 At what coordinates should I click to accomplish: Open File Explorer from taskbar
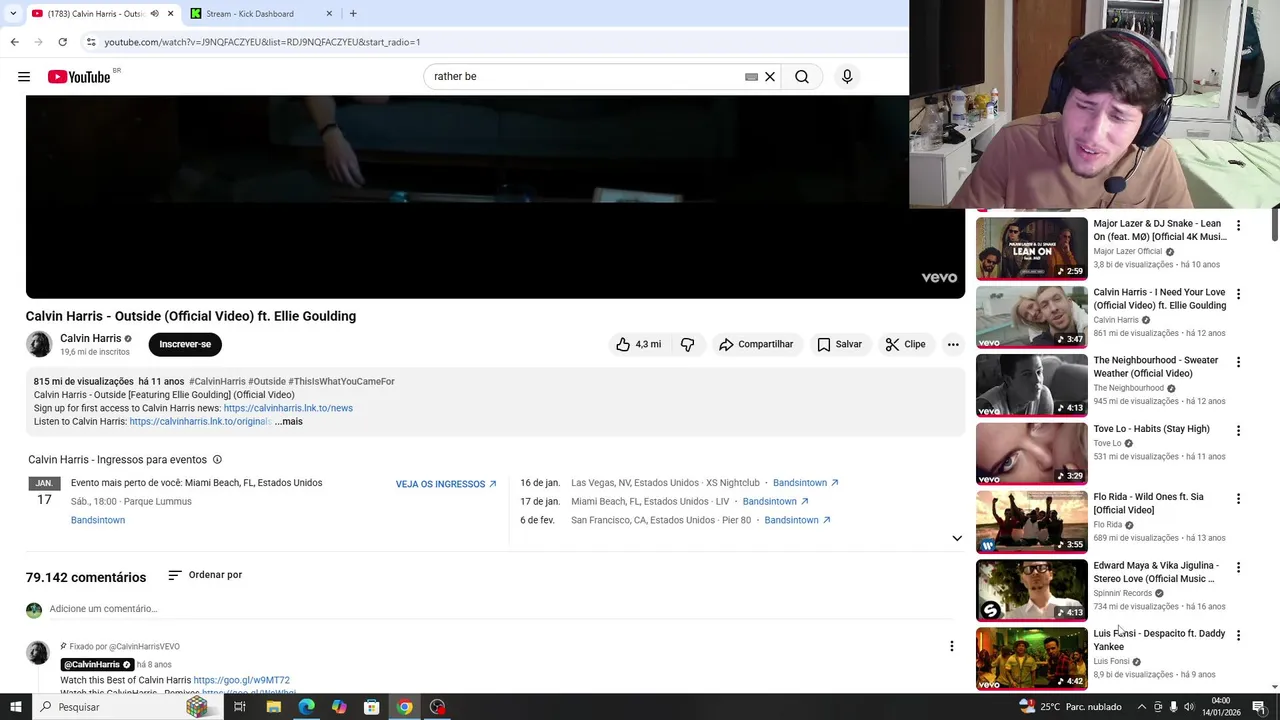[273, 707]
